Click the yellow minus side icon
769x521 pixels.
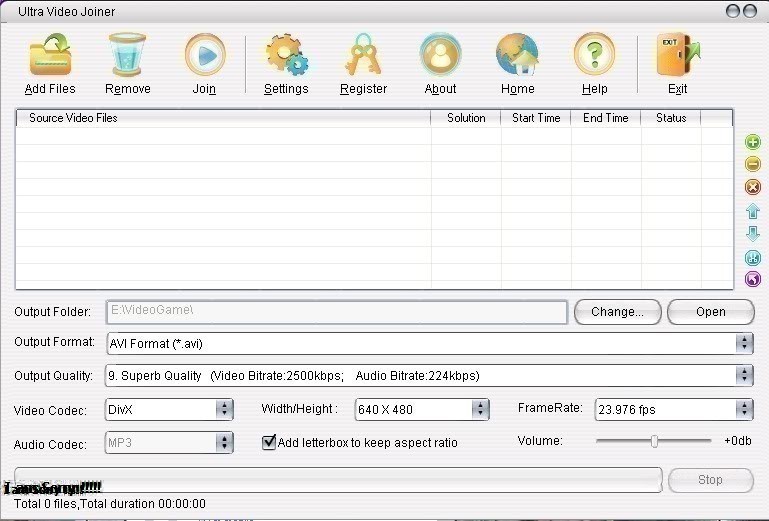(x=753, y=164)
